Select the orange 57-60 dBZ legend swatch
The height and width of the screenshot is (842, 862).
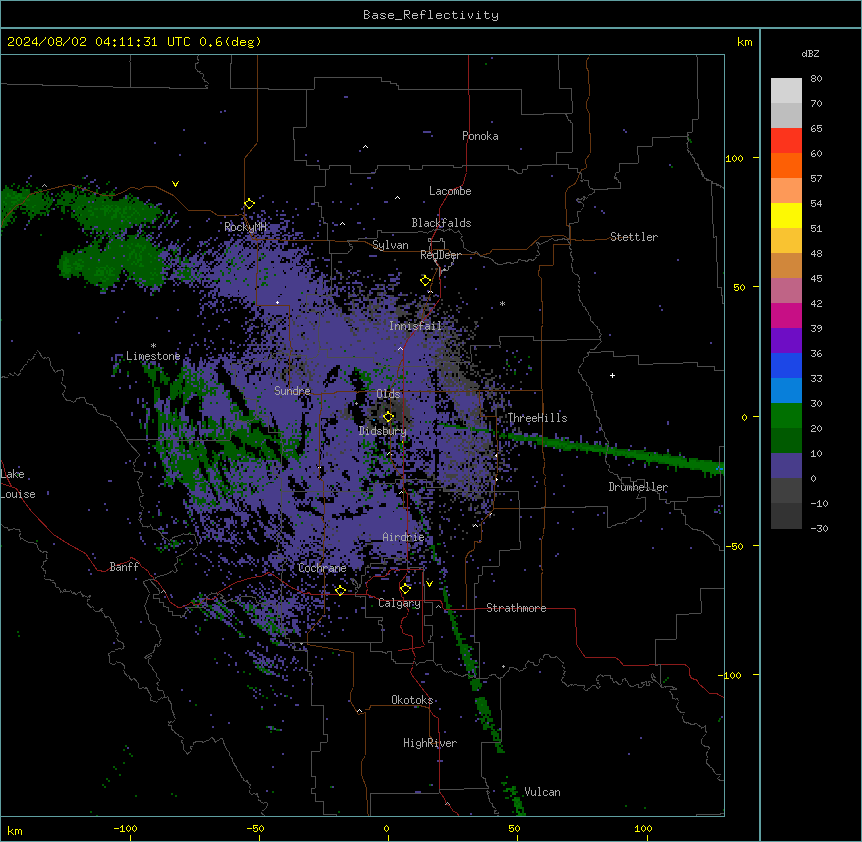tap(786, 165)
